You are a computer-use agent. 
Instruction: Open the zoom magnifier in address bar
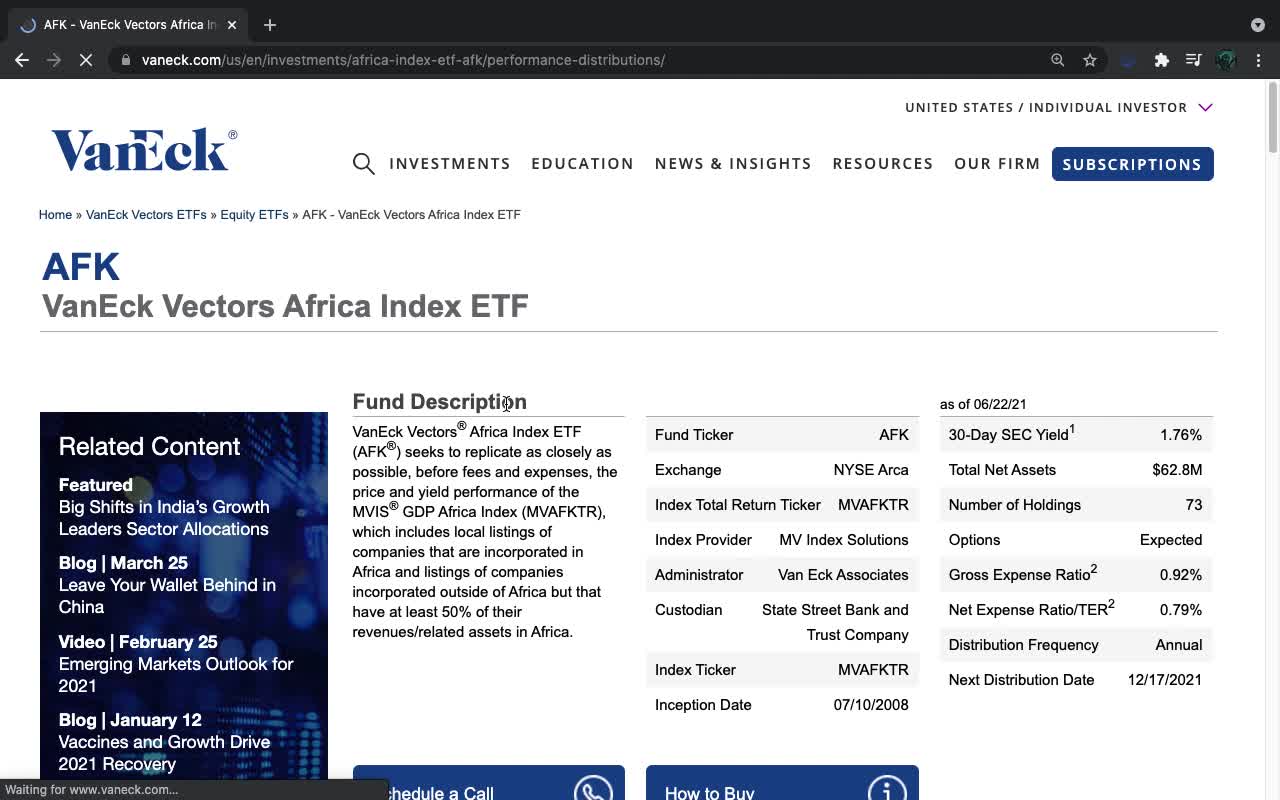coord(1057,60)
